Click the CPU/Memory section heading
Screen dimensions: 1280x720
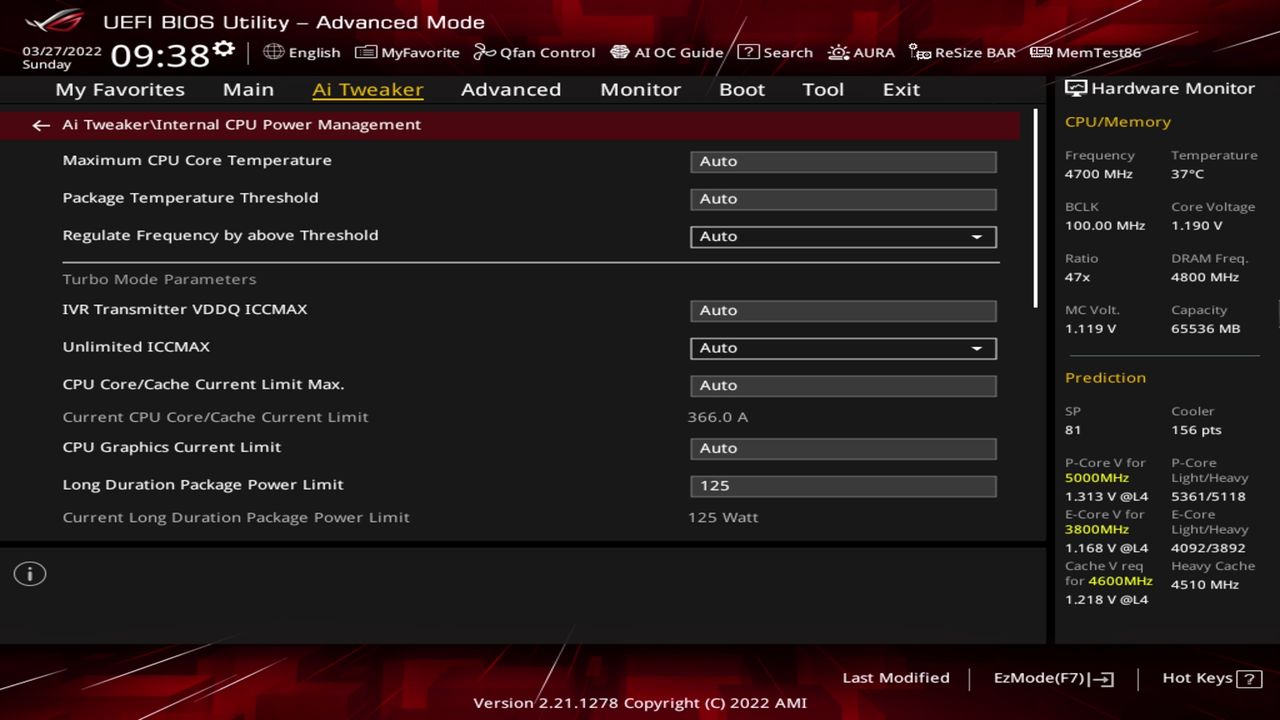[x=1118, y=122]
